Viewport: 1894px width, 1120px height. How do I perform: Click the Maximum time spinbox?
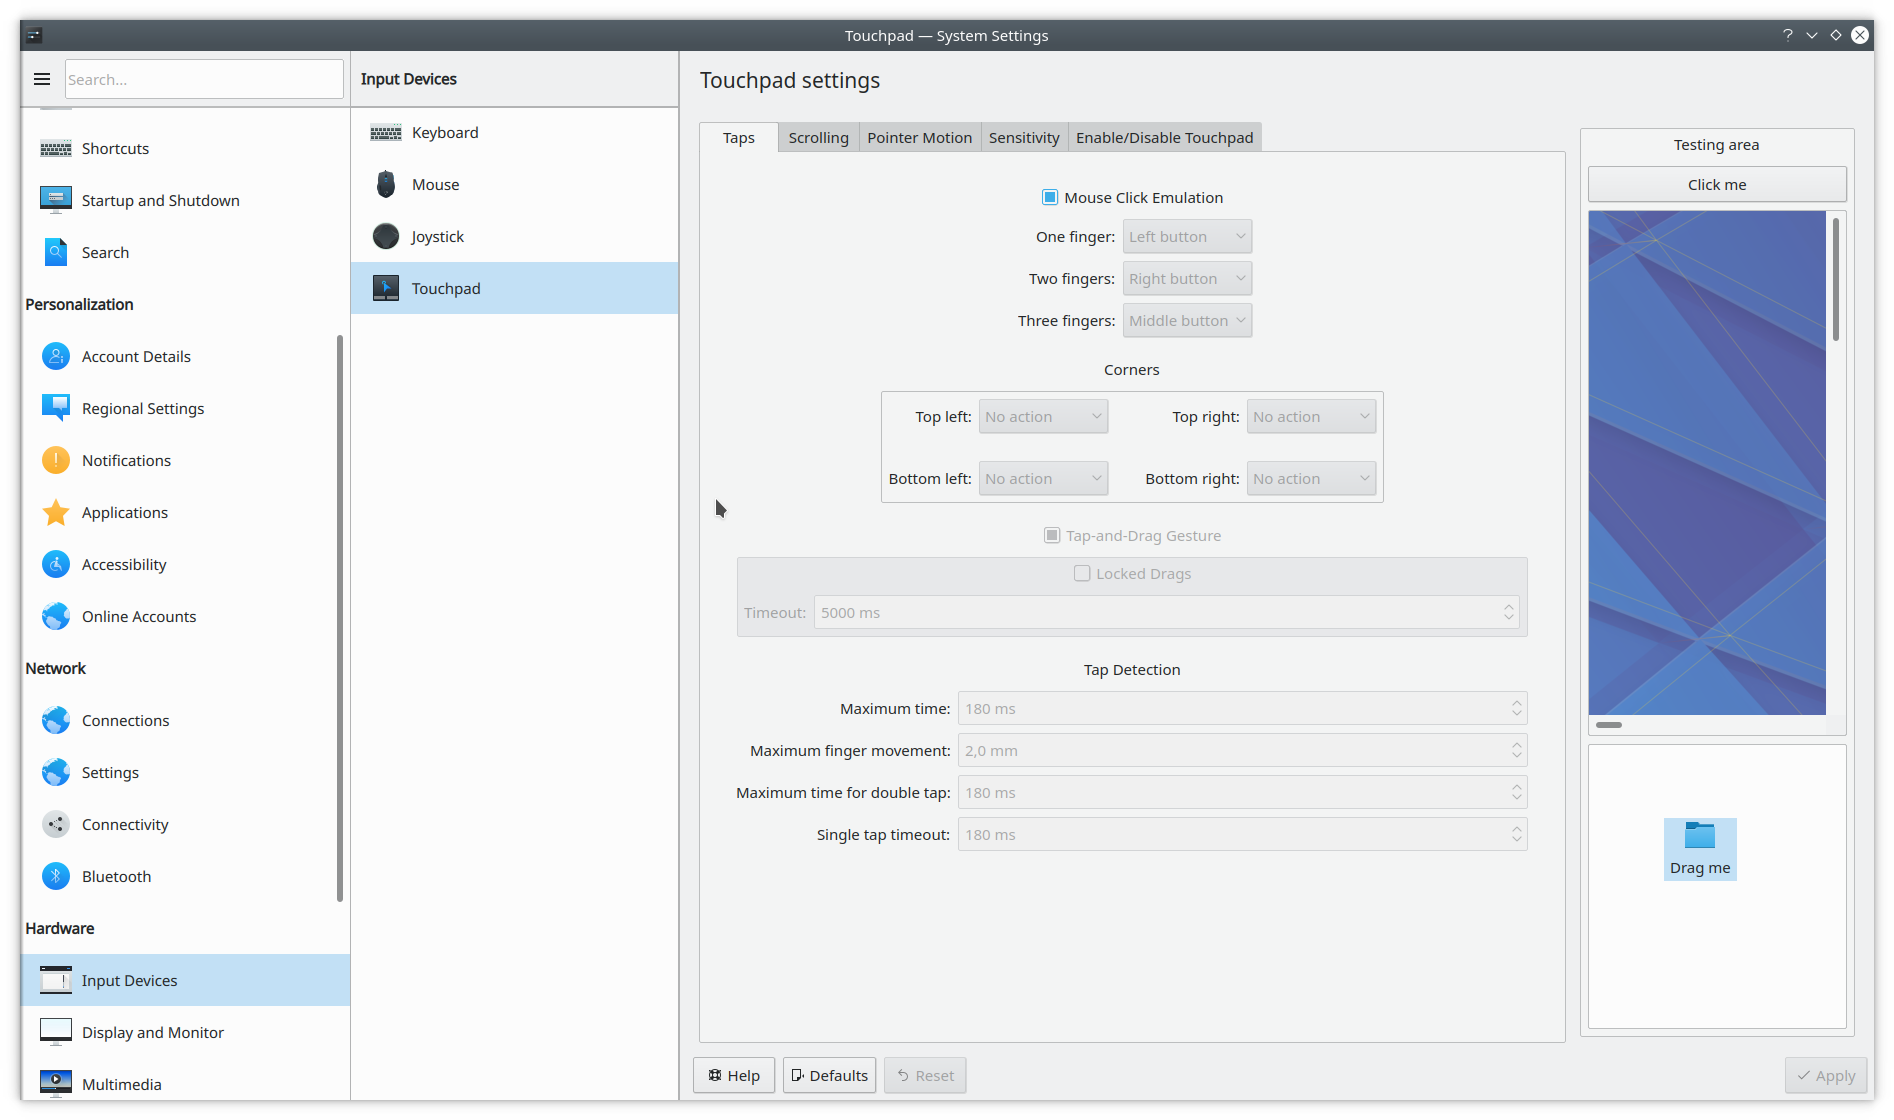[x=1242, y=709]
